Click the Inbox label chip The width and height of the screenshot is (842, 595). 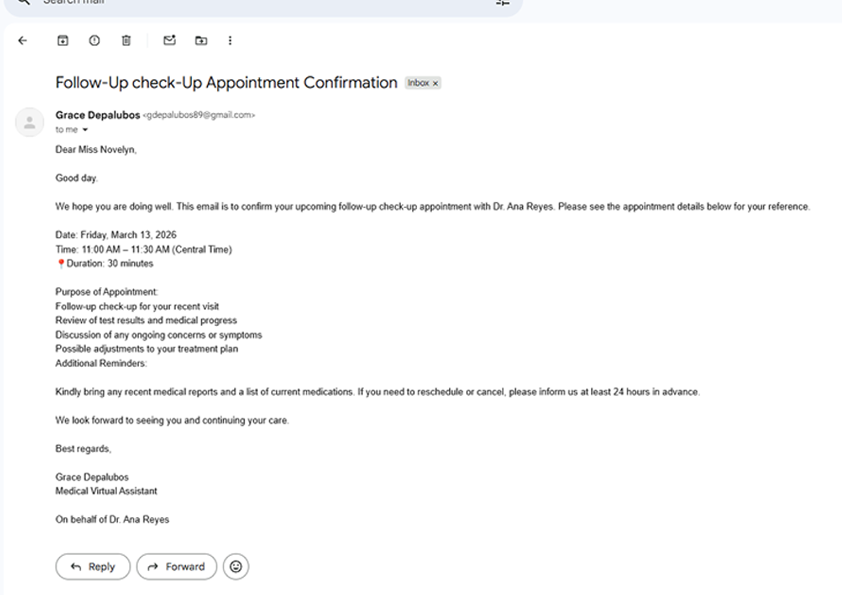click(418, 83)
